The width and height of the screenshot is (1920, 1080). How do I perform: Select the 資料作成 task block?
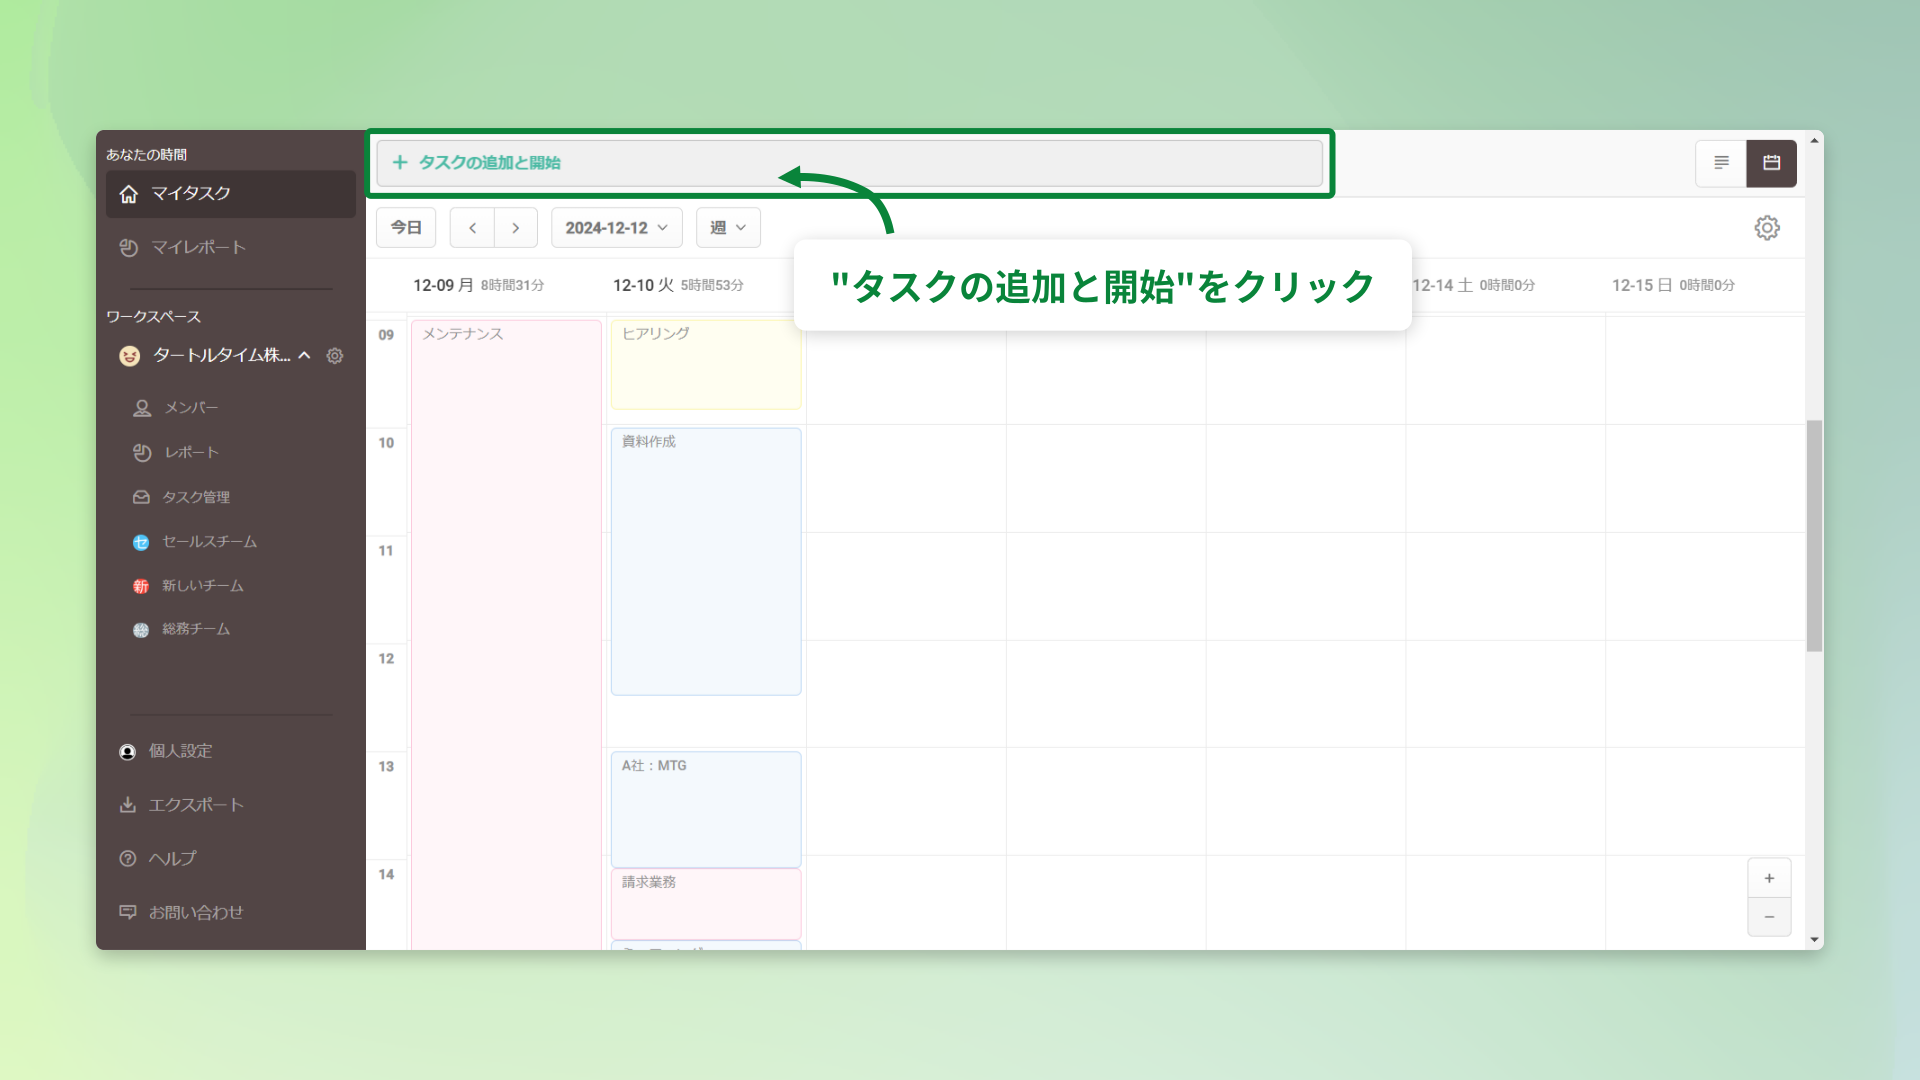[706, 560]
